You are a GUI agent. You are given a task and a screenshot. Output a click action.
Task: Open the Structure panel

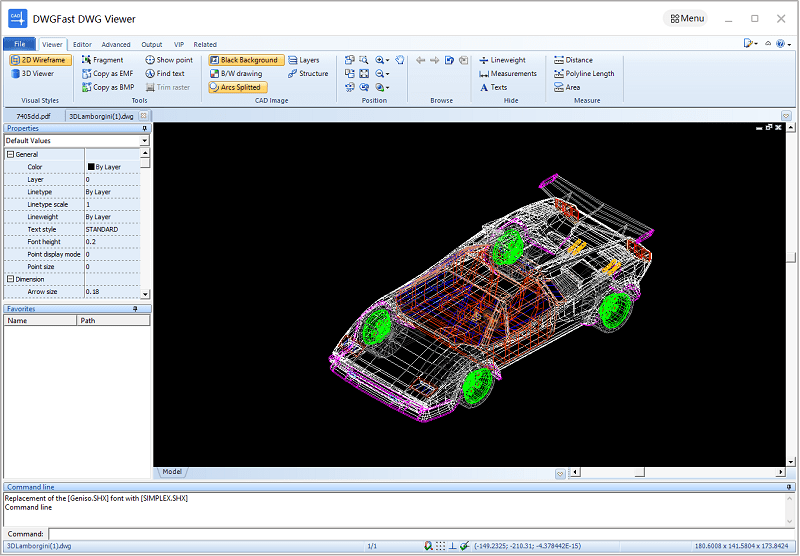click(308, 73)
